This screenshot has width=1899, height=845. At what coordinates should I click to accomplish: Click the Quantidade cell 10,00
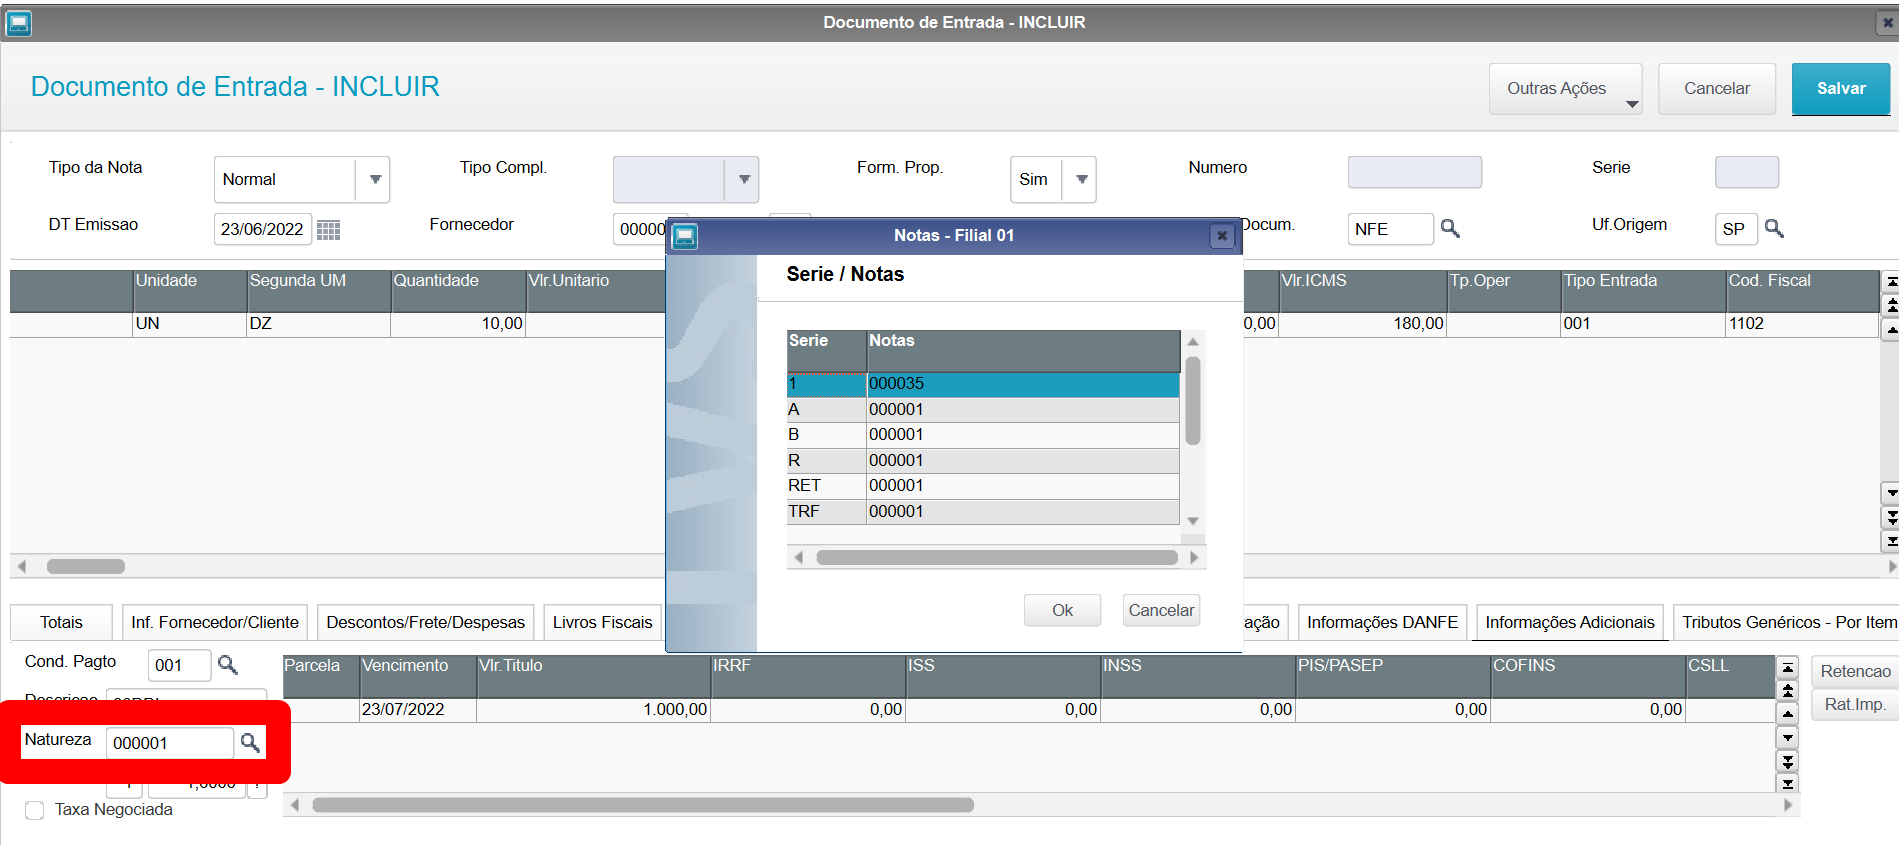458,324
